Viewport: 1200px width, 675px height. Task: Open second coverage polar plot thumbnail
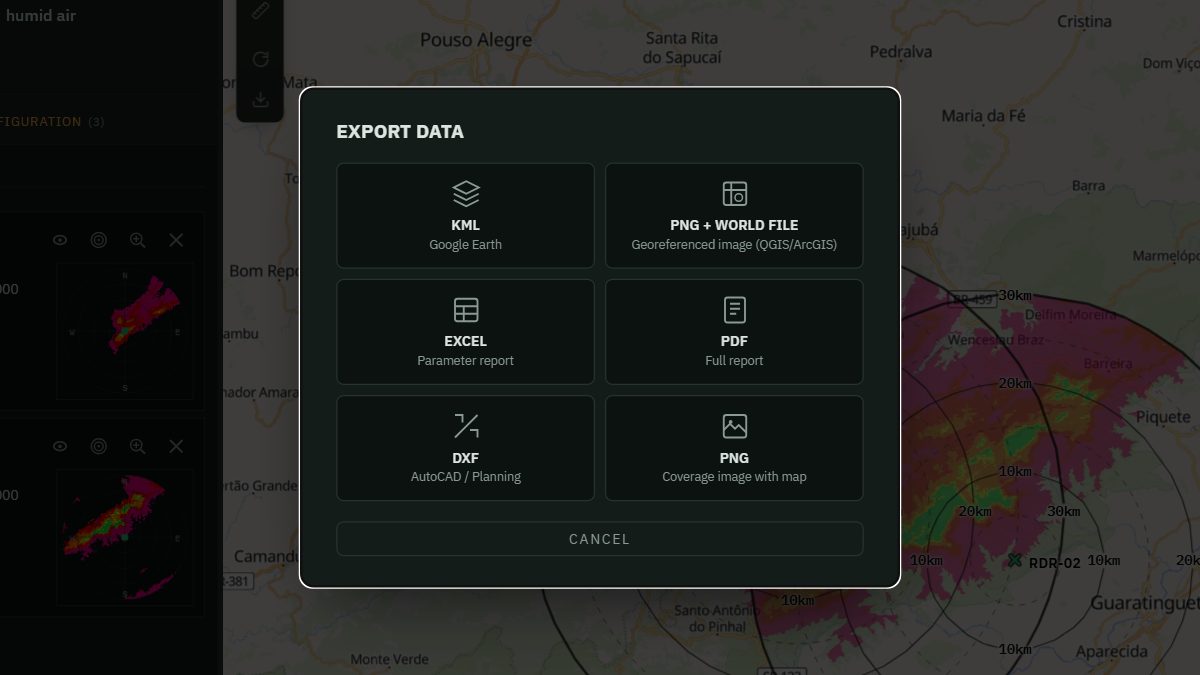(x=125, y=537)
